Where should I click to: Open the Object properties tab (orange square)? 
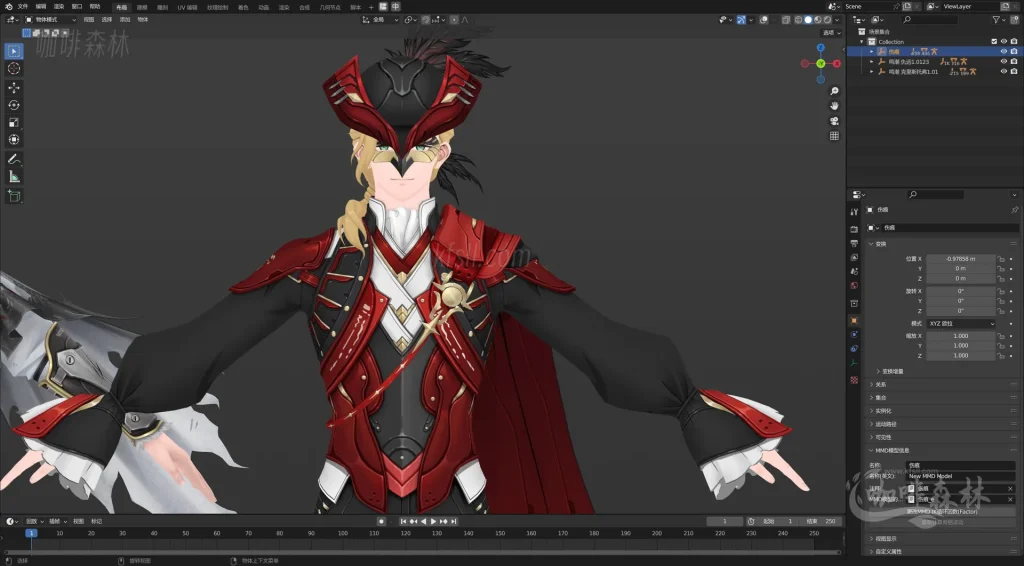tap(854, 321)
